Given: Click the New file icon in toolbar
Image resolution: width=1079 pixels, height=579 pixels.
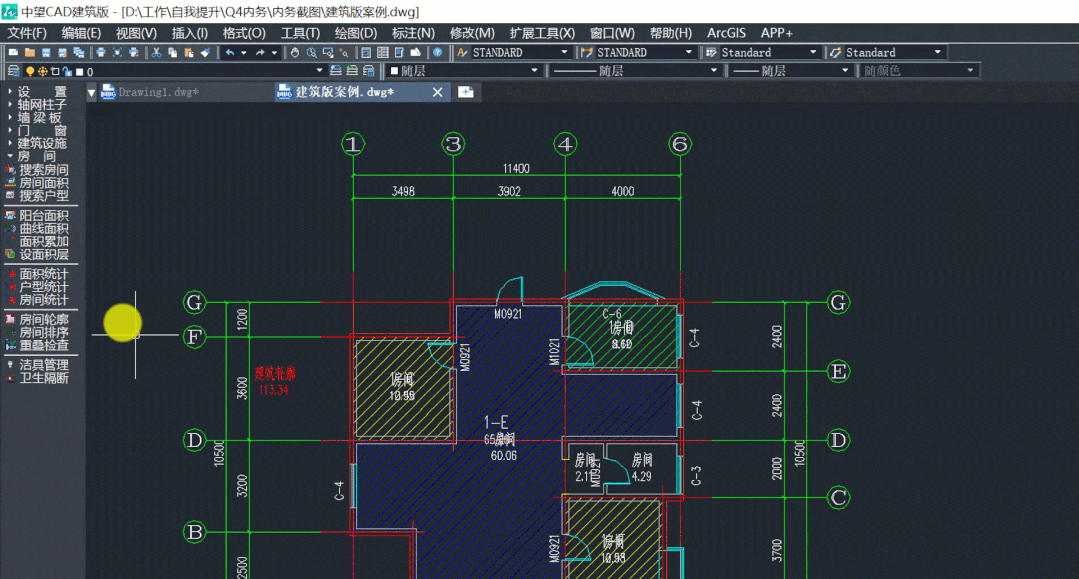Looking at the screenshot, I should (x=13, y=52).
